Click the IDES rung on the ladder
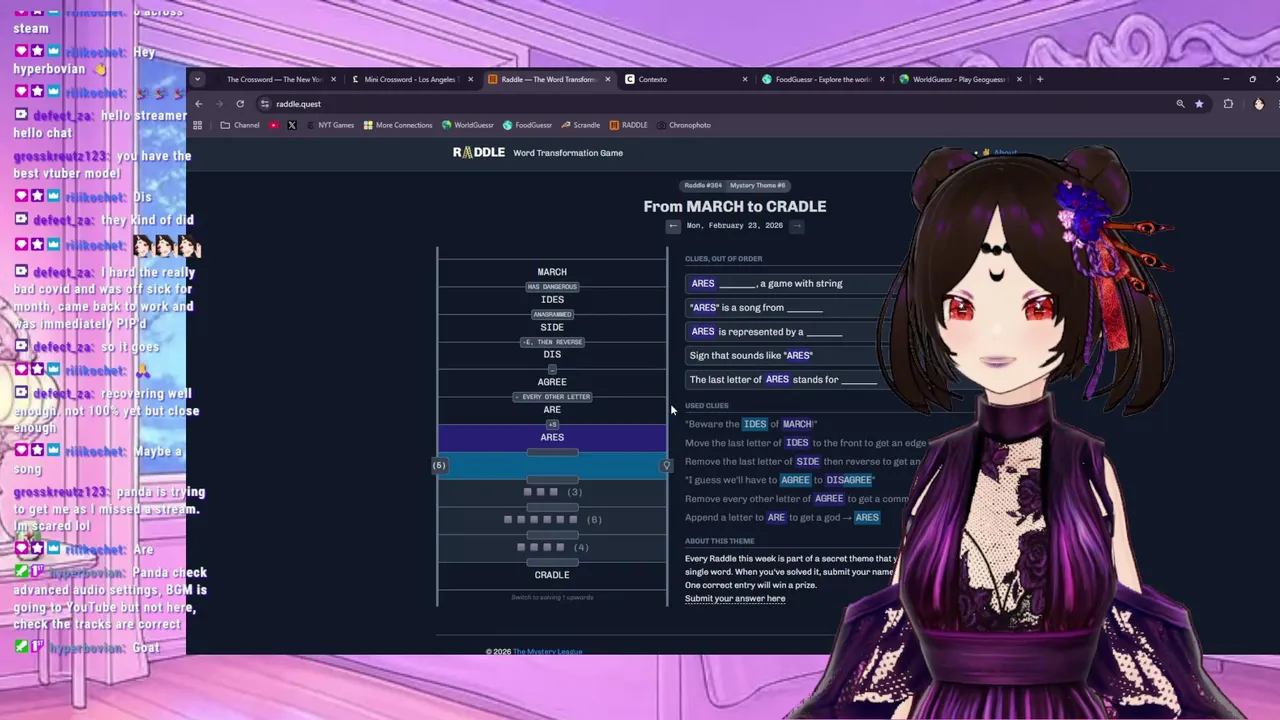The image size is (1280, 720). coord(552,300)
